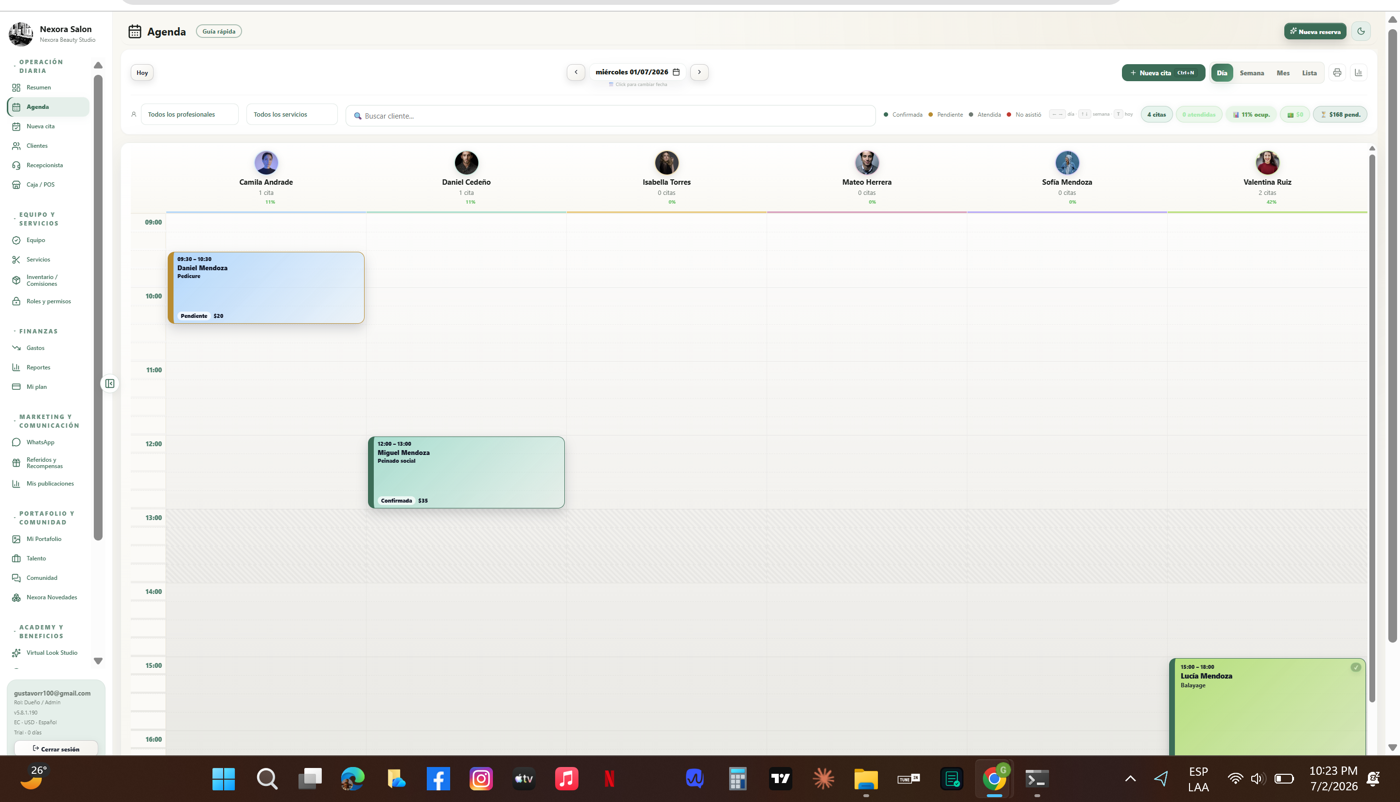The height and width of the screenshot is (802, 1400).
Task: Open Instagram from the taskbar
Action: pos(481,779)
